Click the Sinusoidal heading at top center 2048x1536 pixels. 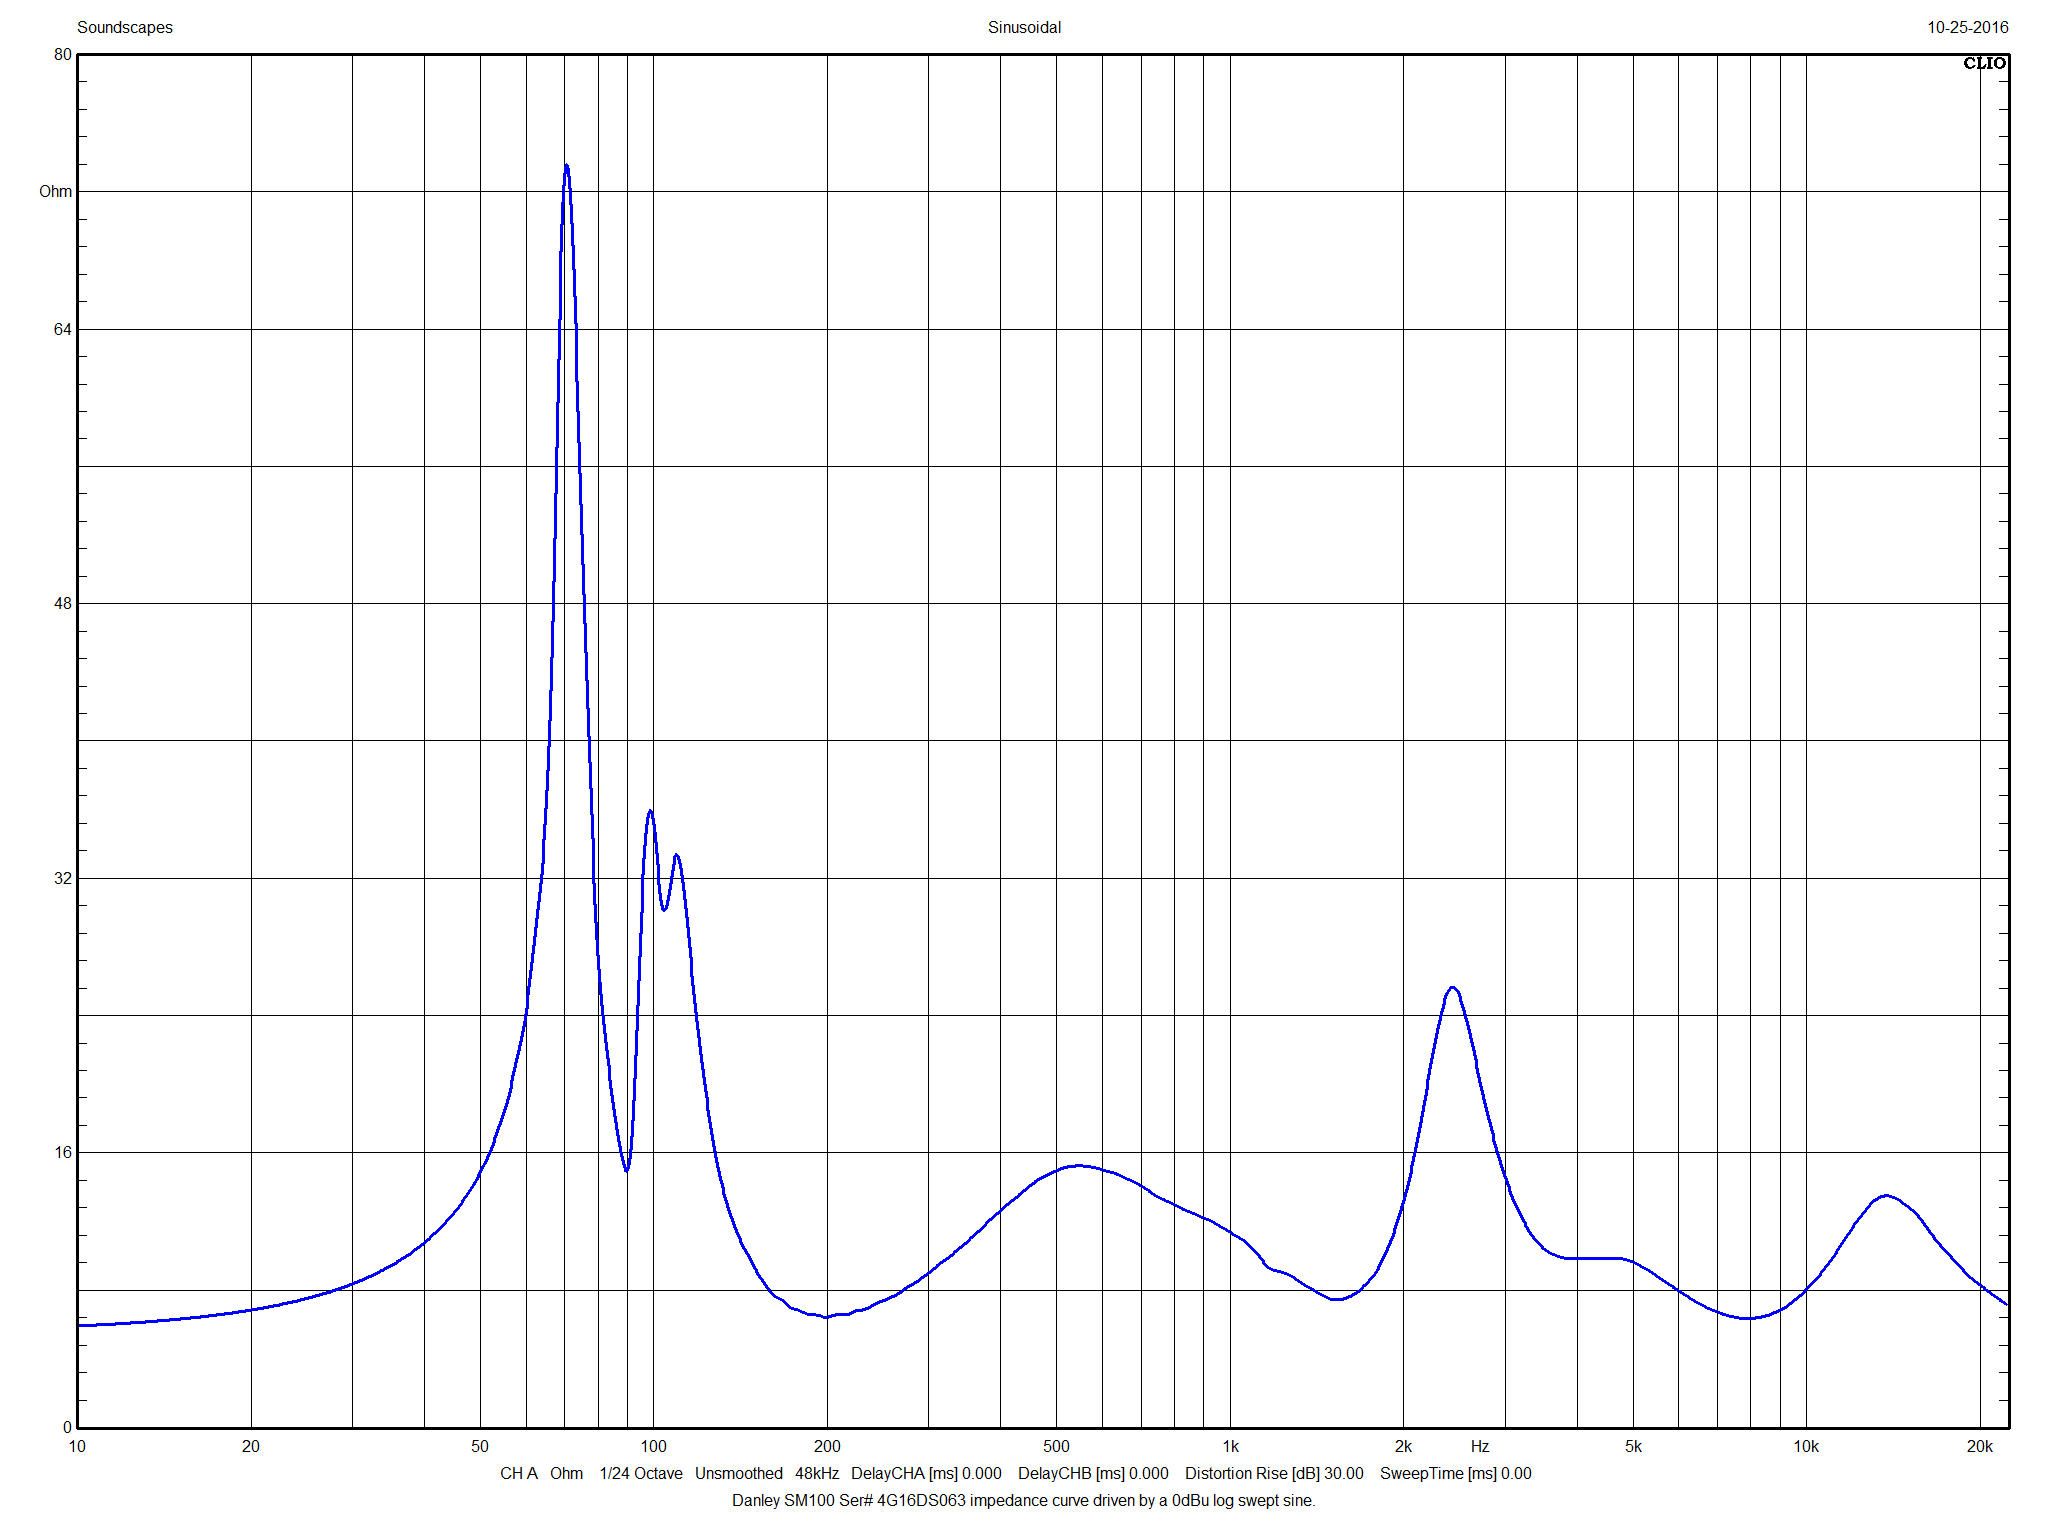(1024, 27)
